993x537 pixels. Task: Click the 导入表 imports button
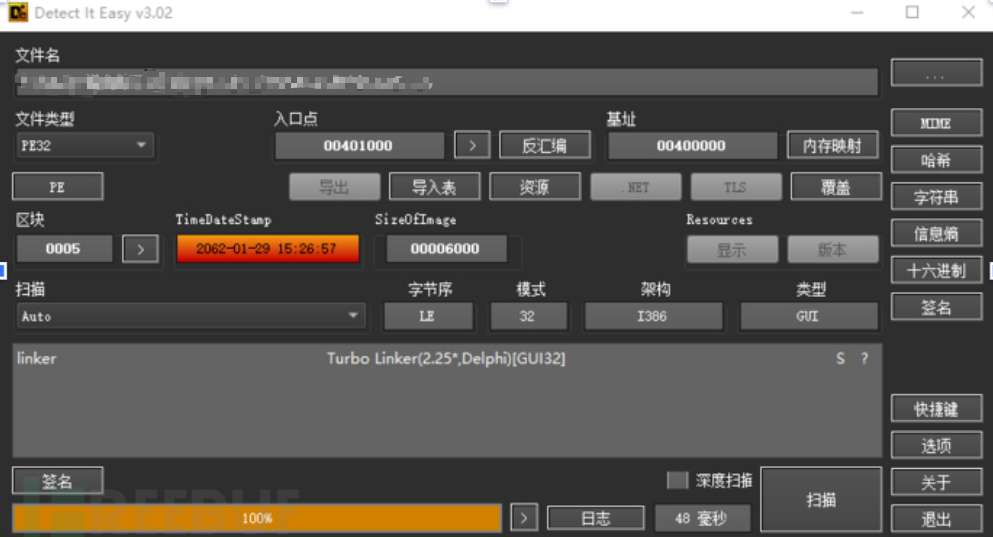[x=434, y=187]
